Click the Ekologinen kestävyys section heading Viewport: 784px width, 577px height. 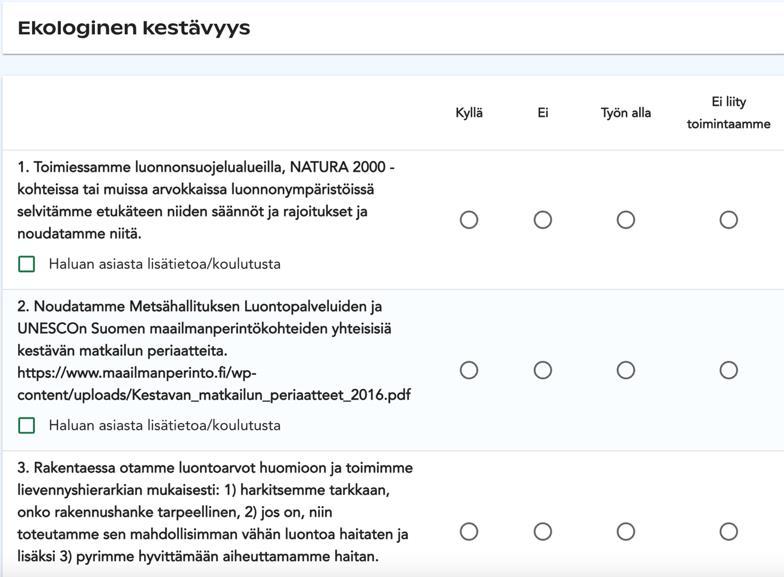point(134,28)
